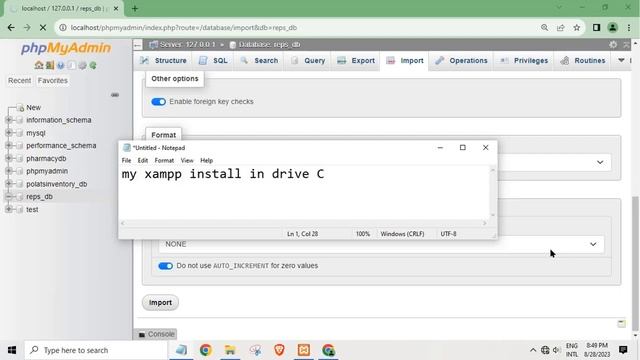640x360 pixels.
Task: Open Notepad View menu
Action: [187, 160]
